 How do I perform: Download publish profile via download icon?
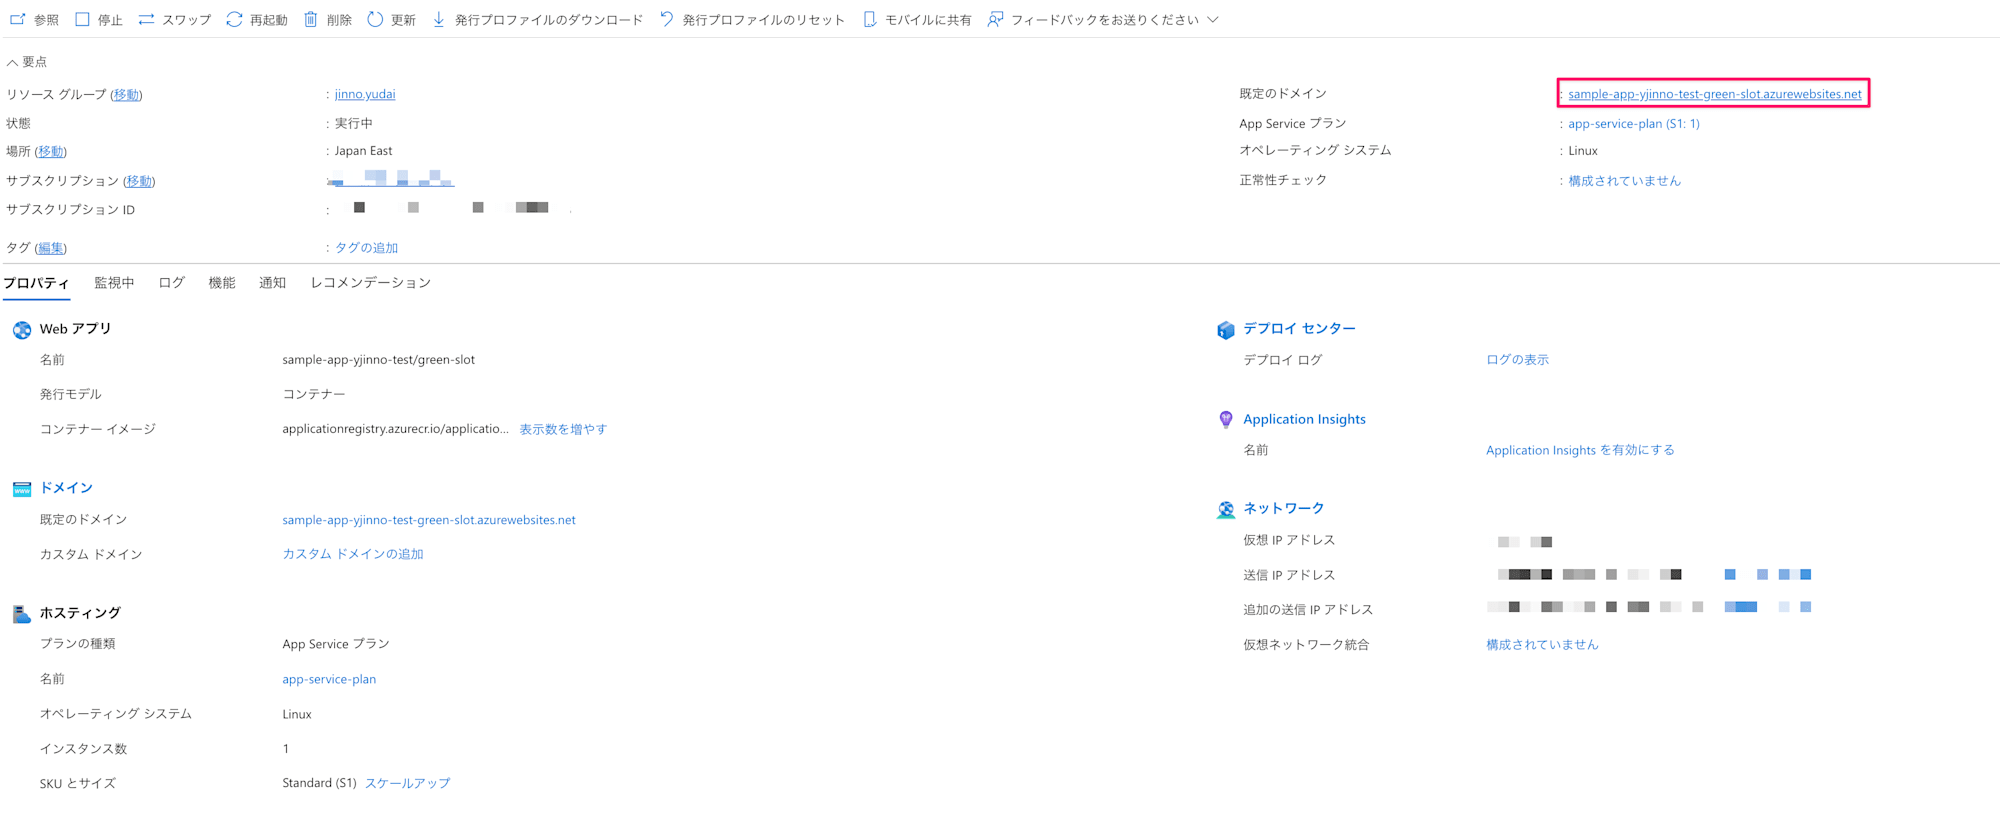tap(438, 19)
